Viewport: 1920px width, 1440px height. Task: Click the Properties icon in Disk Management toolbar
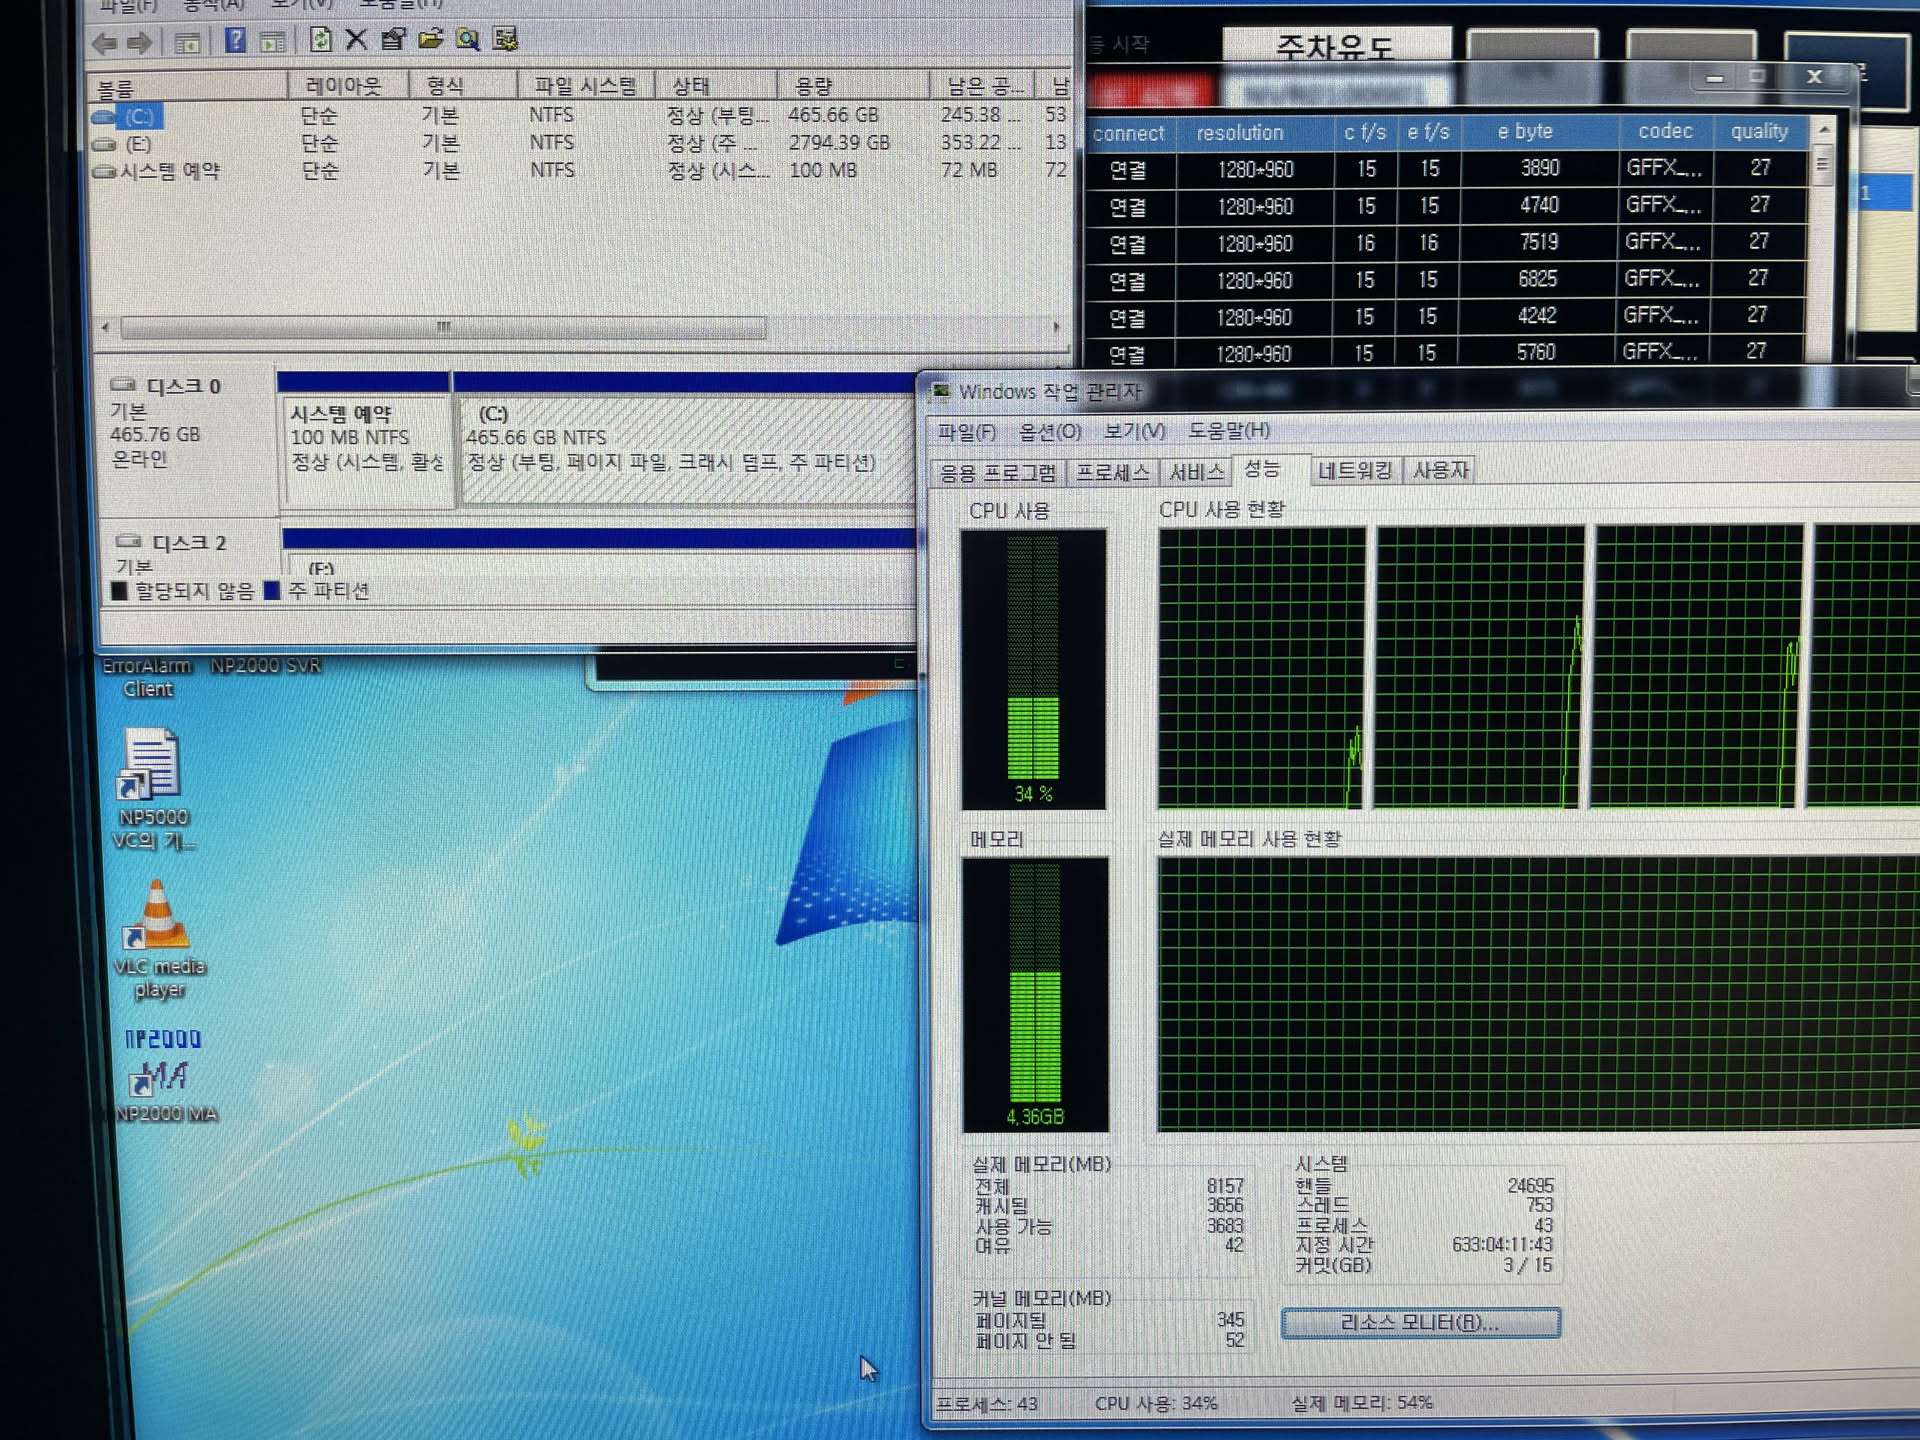(x=393, y=40)
